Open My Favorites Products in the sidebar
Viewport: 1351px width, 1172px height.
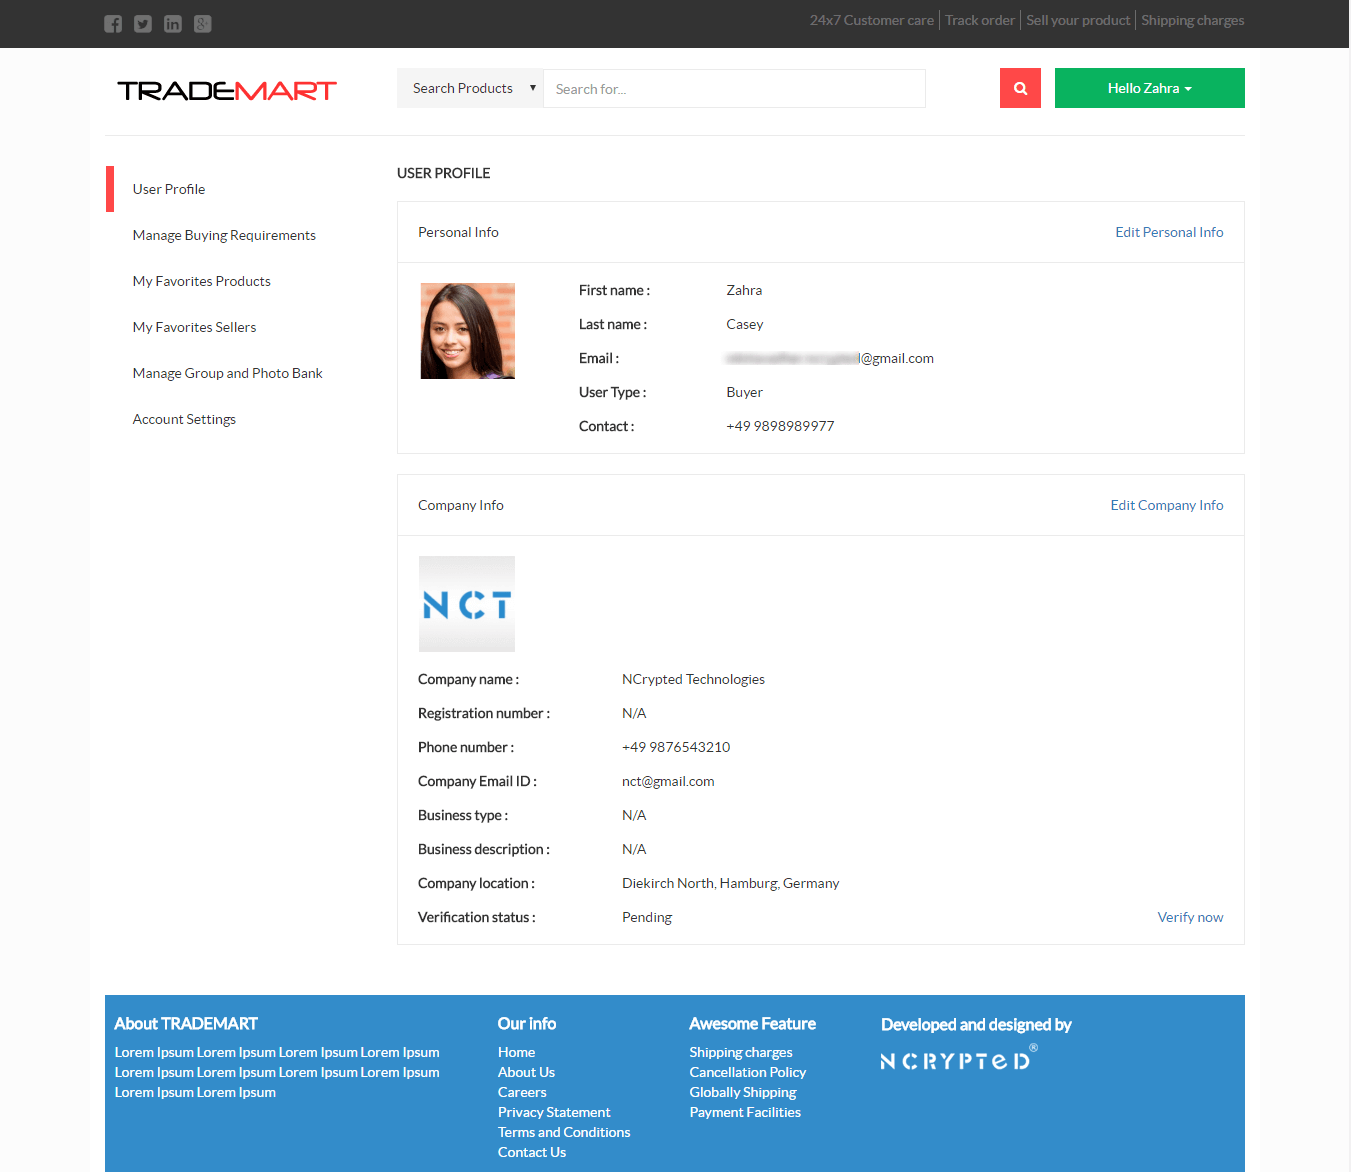(202, 281)
